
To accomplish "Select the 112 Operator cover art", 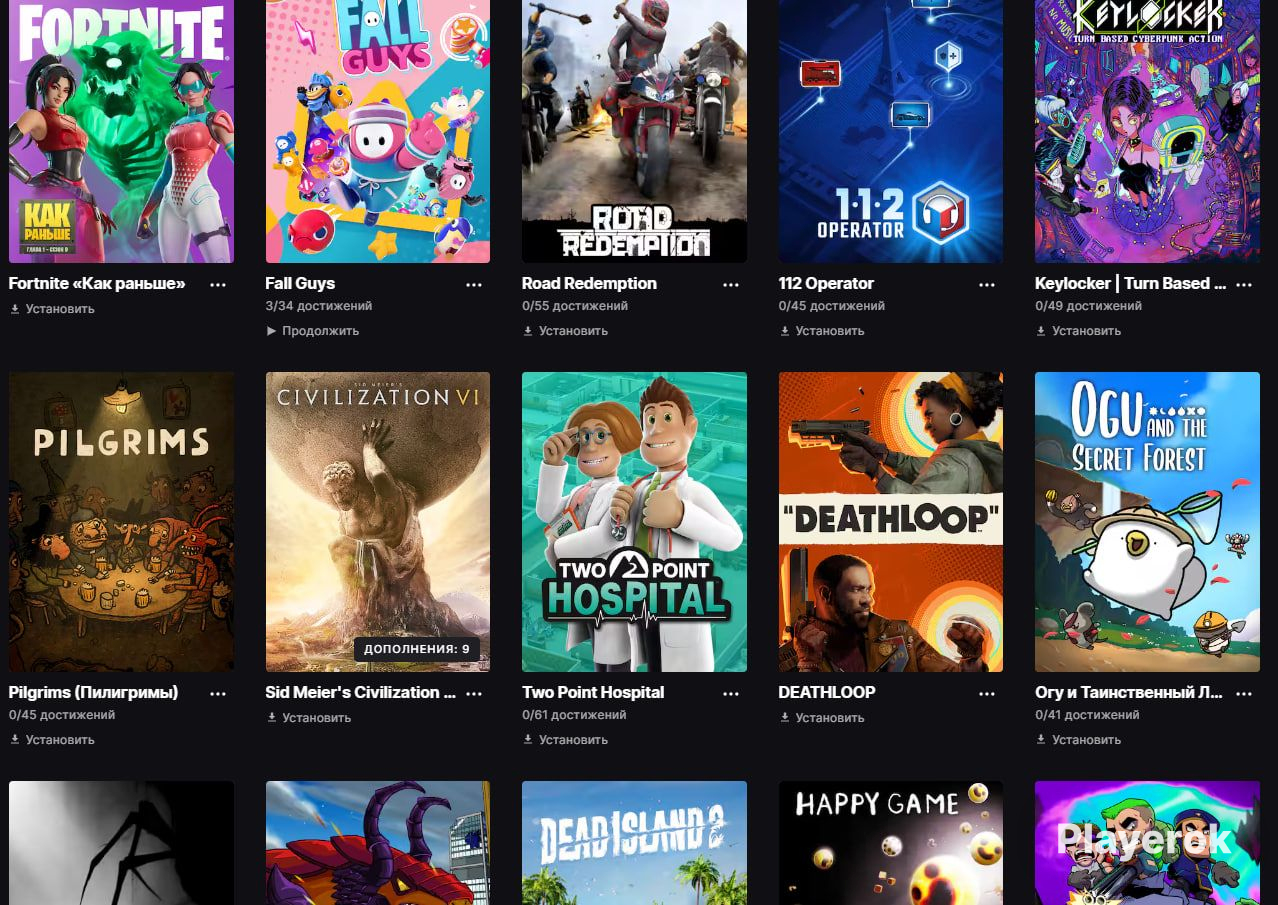I will click(891, 131).
